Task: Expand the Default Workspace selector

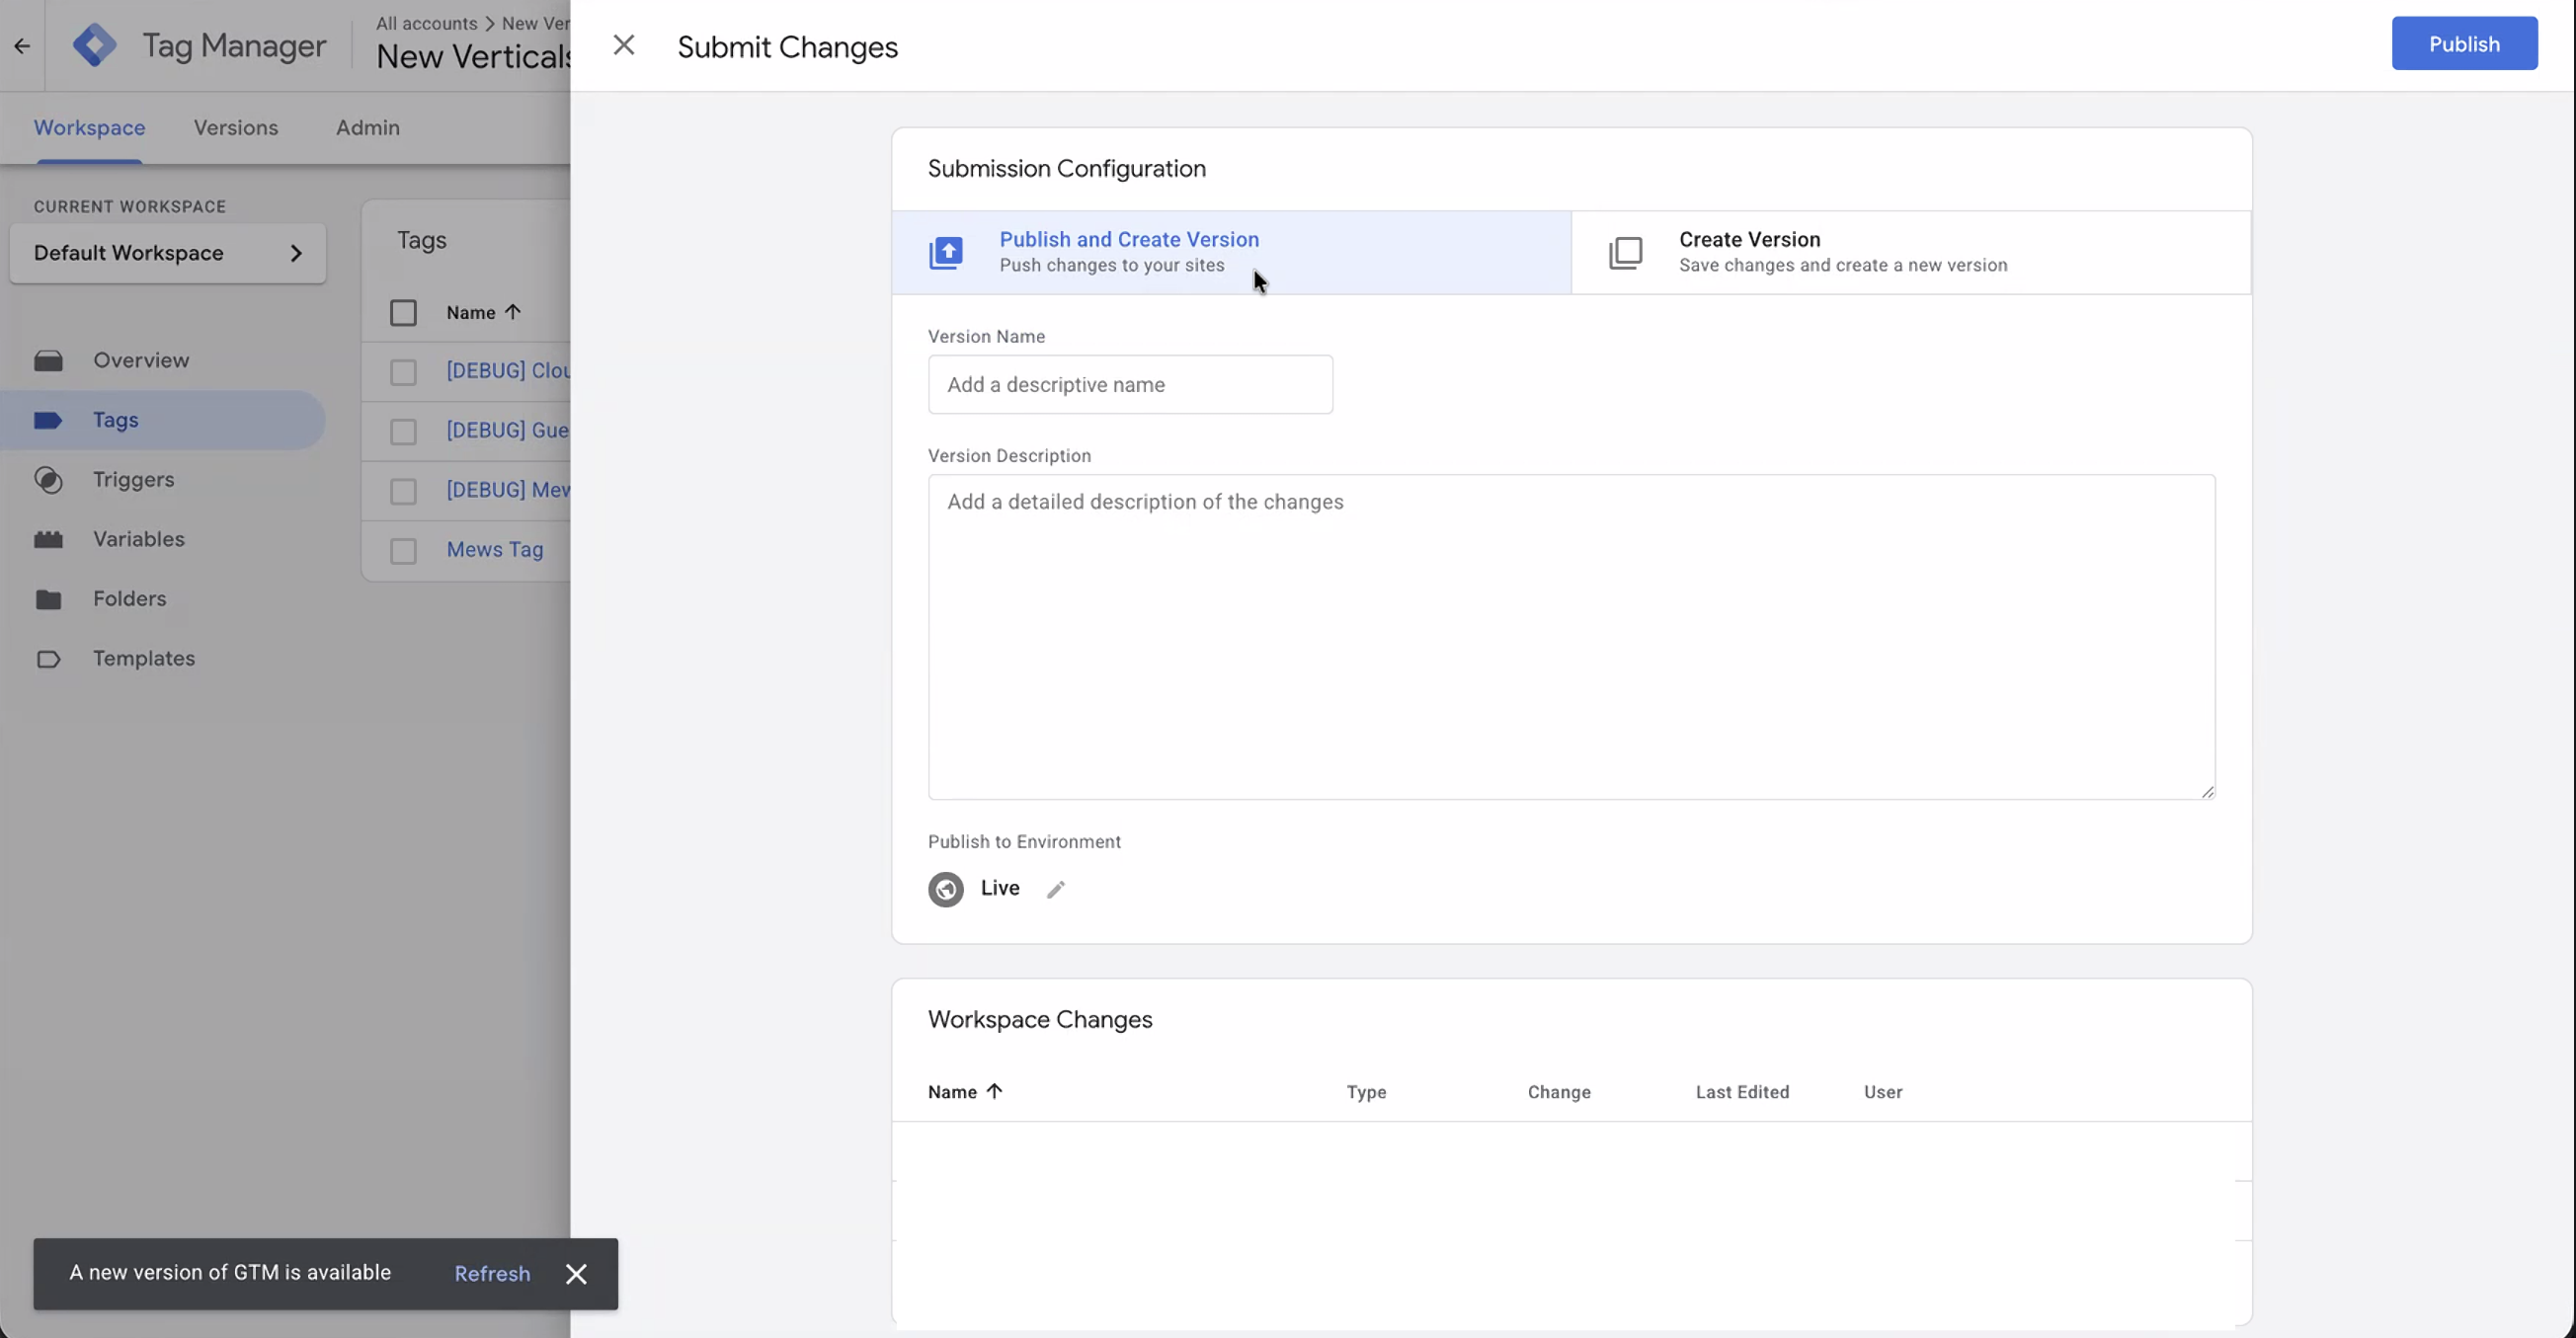Action: pos(168,253)
